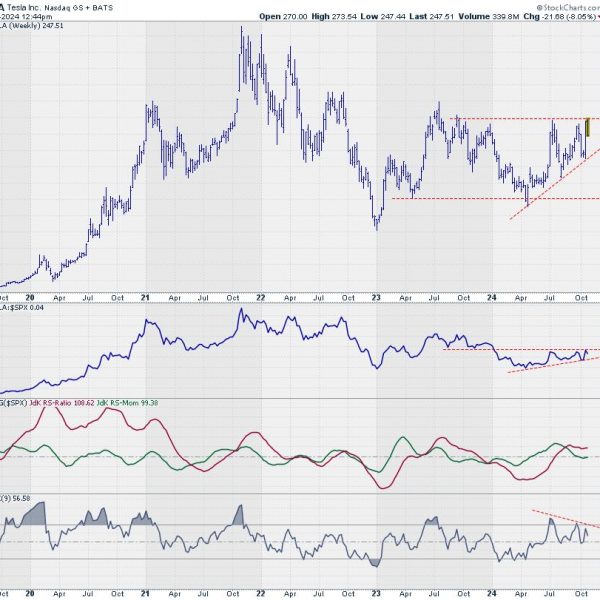Viewport: 600px width, 600px height.
Task: Click year label 21 on price panel axis
Action: click(145, 297)
